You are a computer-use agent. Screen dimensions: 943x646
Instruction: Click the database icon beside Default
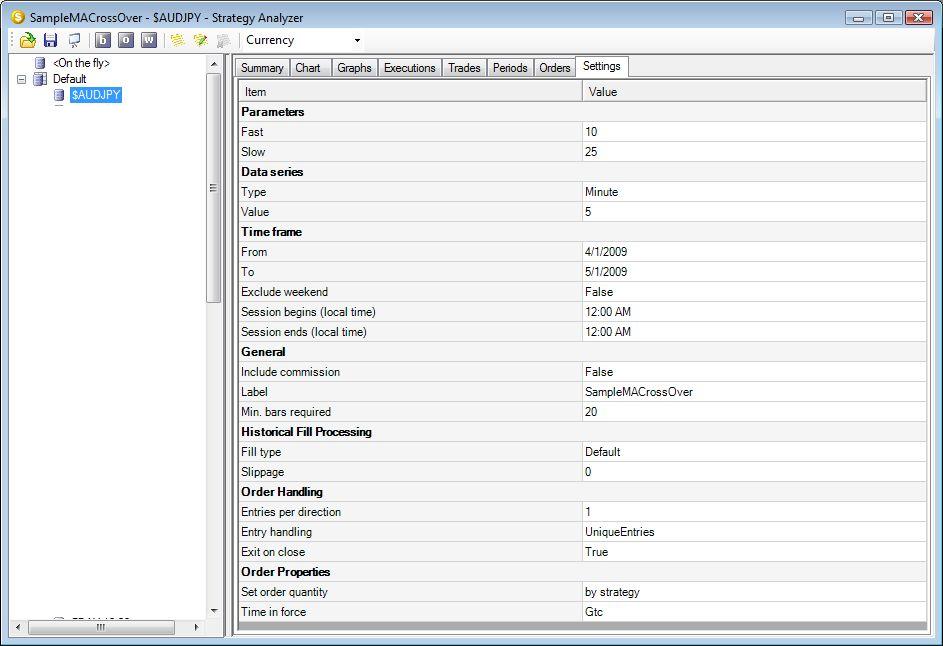click(40, 79)
